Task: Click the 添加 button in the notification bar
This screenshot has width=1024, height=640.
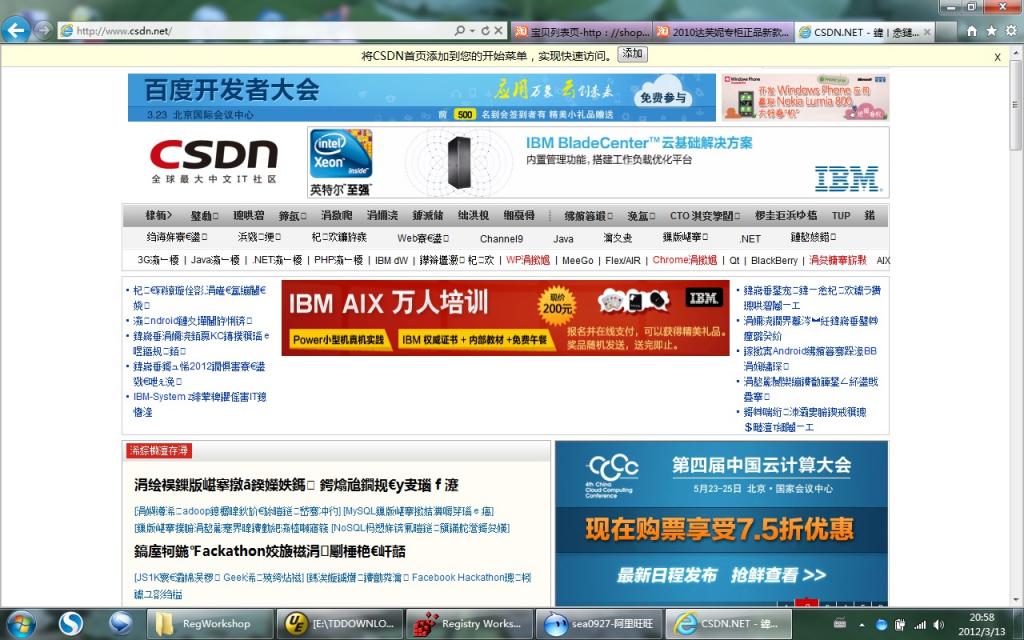Action: [x=632, y=54]
